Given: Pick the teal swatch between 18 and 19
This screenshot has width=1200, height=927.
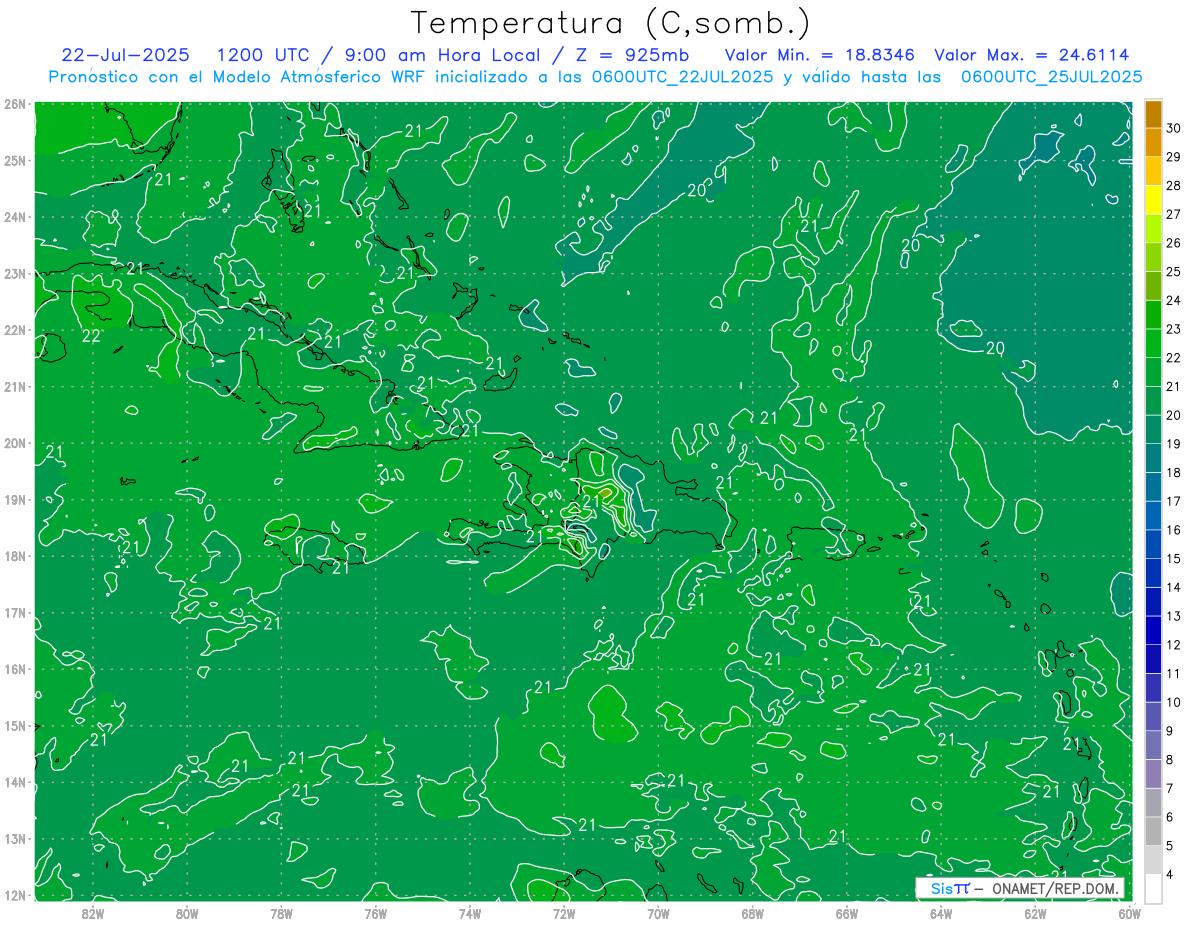Looking at the screenshot, I should pos(1153,458).
